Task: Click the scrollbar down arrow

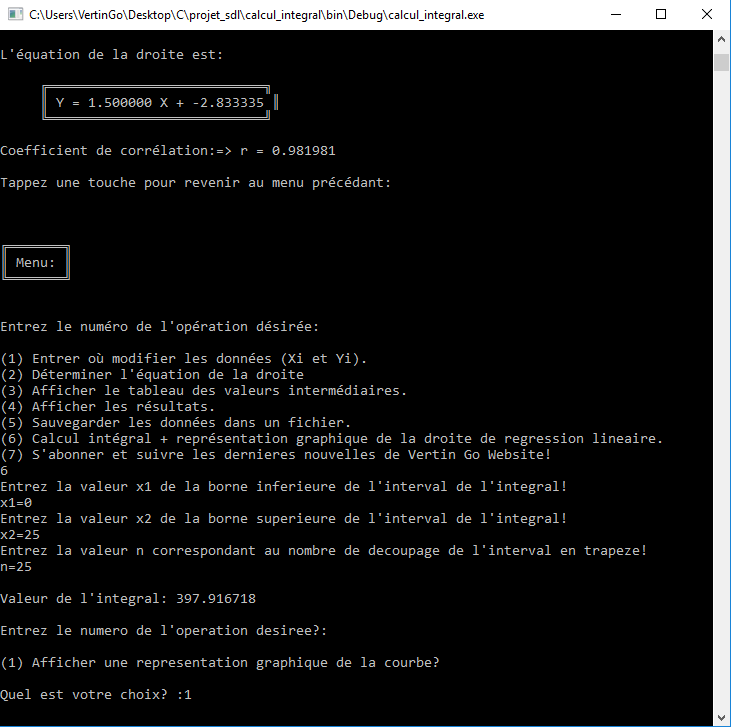Action: click(x=721, y=717)
